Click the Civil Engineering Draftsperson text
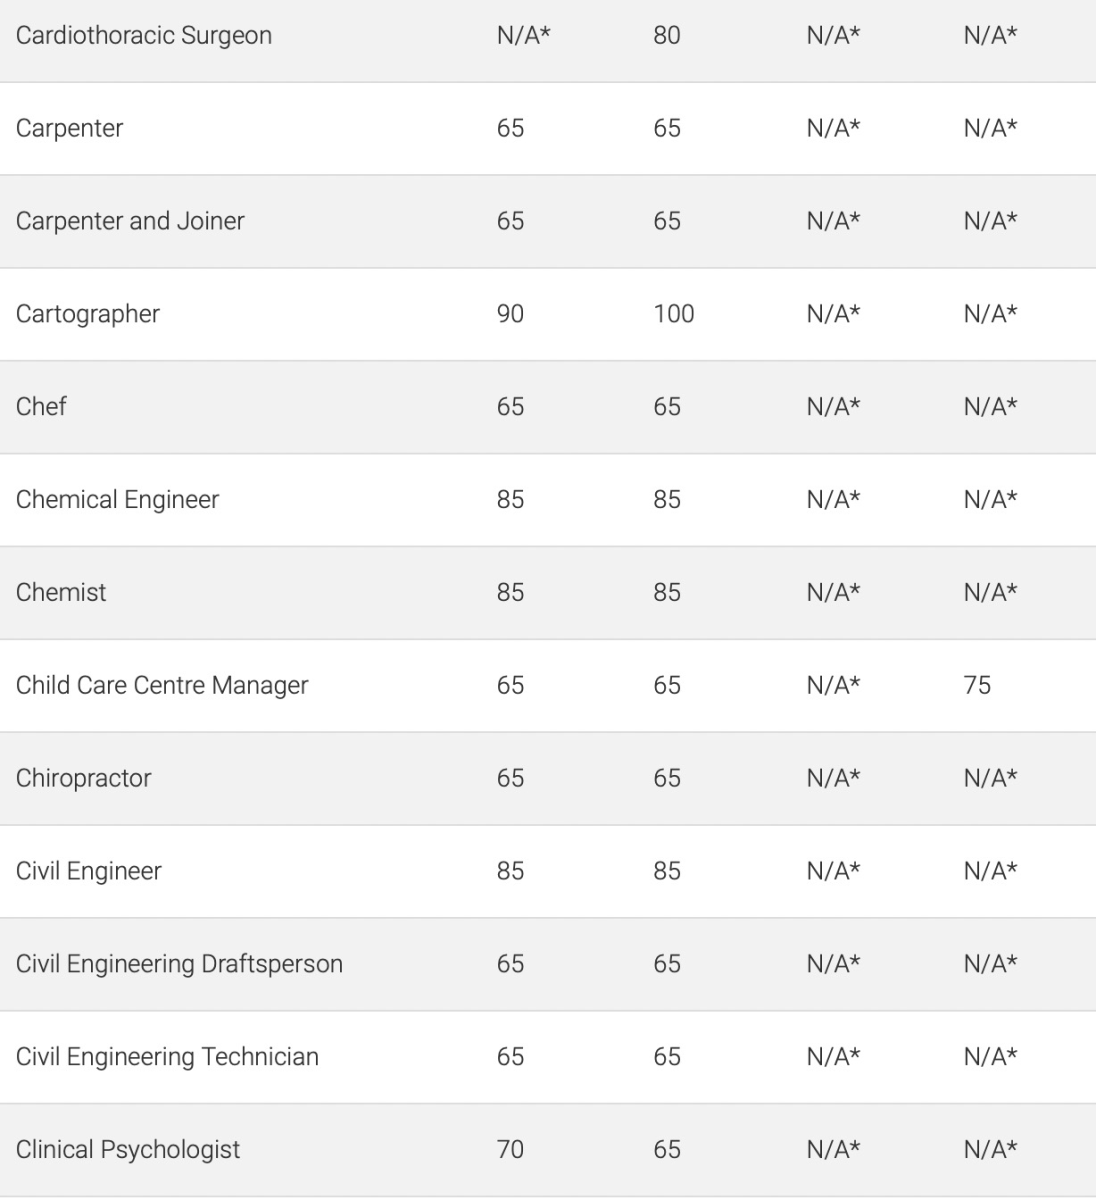 (x=179, y=964)
